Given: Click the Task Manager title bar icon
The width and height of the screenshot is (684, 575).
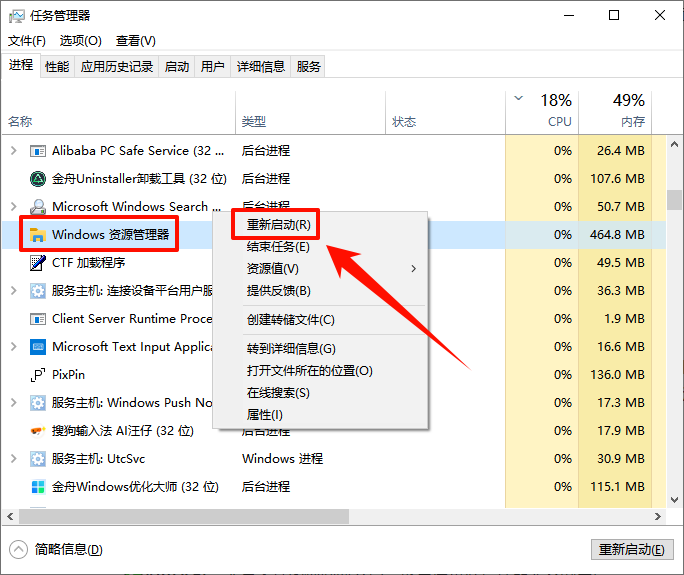Looking at the screenshot, I should click(17, 16).
